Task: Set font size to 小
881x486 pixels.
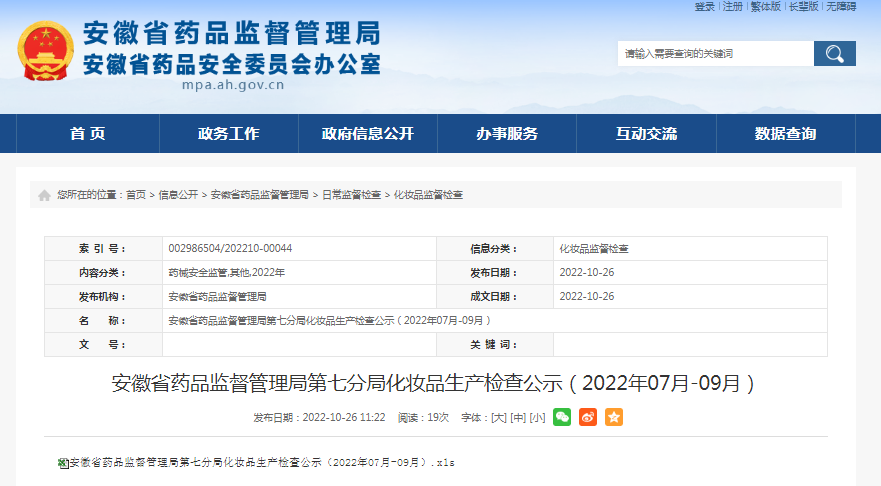Action: (537, 417)
